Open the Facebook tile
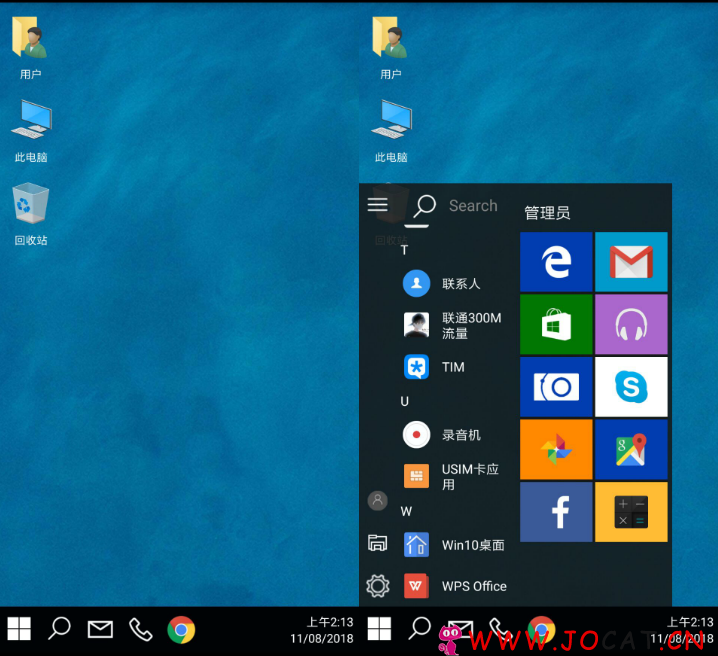The image size is (718, 656). pyautogui.click(x=556, y=512)
